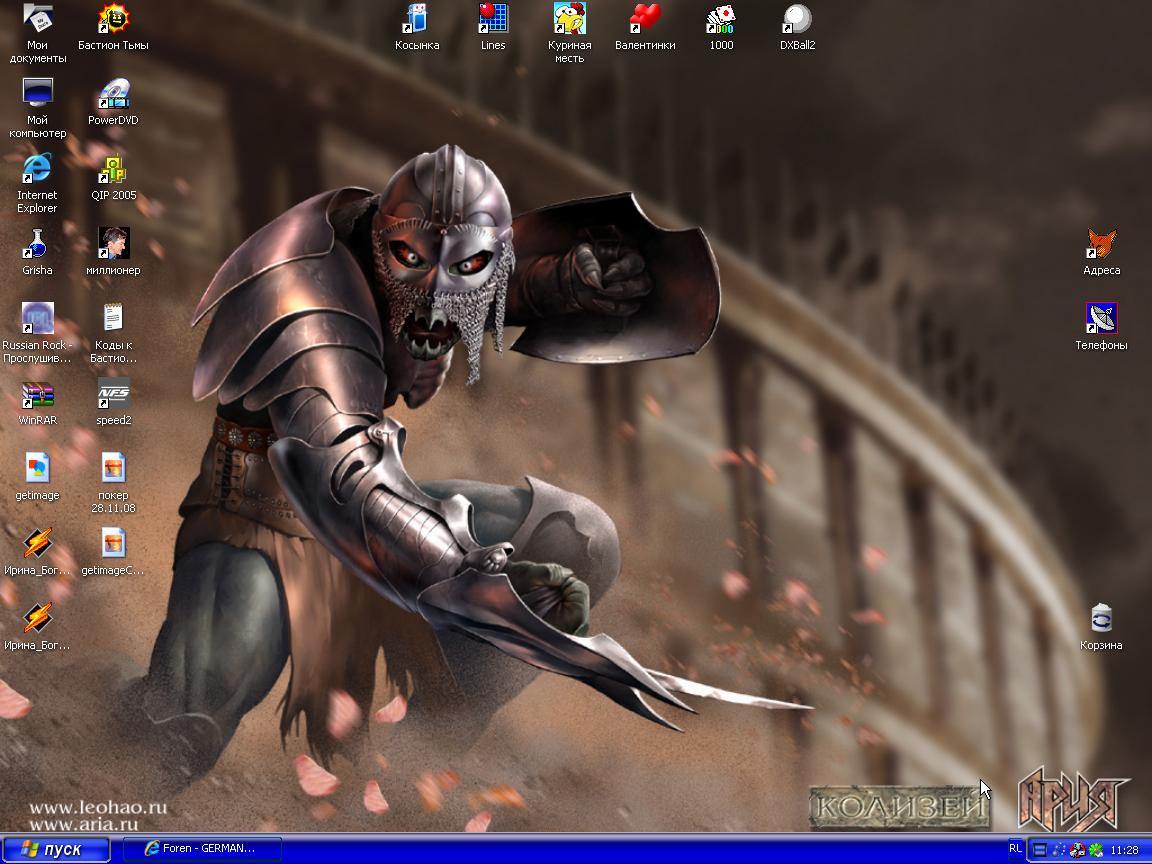Click the green flower tray icon
This screenshot has height=864, width=1152.
pos(1096,850)
